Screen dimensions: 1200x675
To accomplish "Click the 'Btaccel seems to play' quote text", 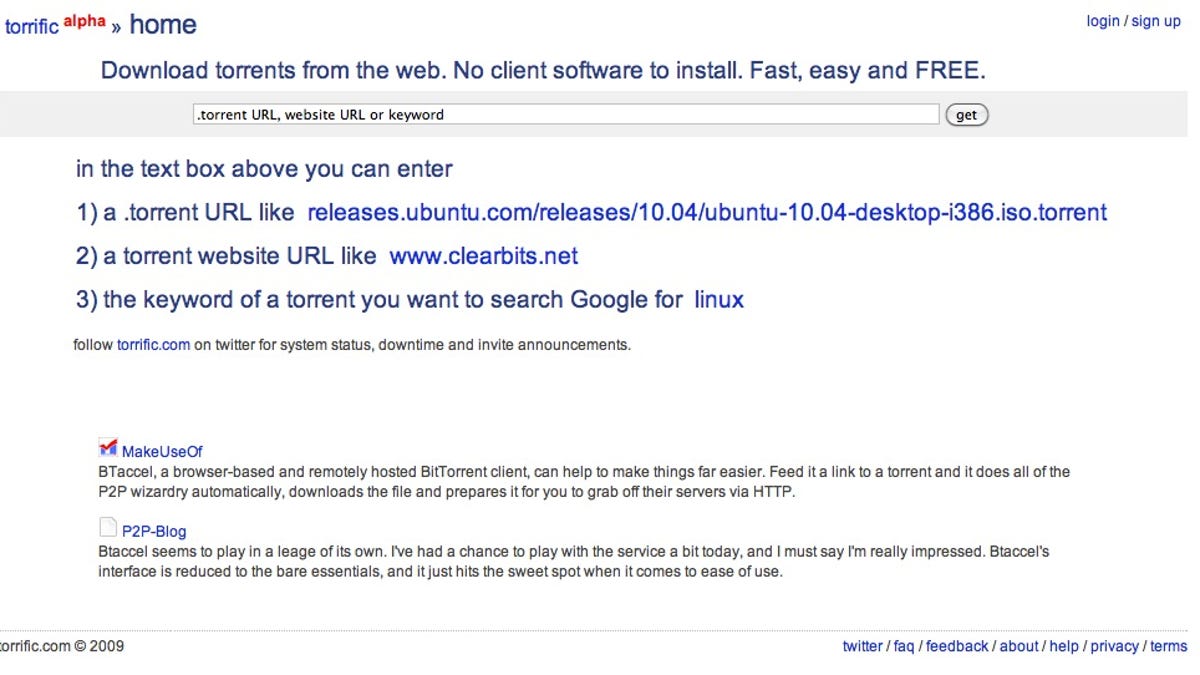I will tap(573, 562).
